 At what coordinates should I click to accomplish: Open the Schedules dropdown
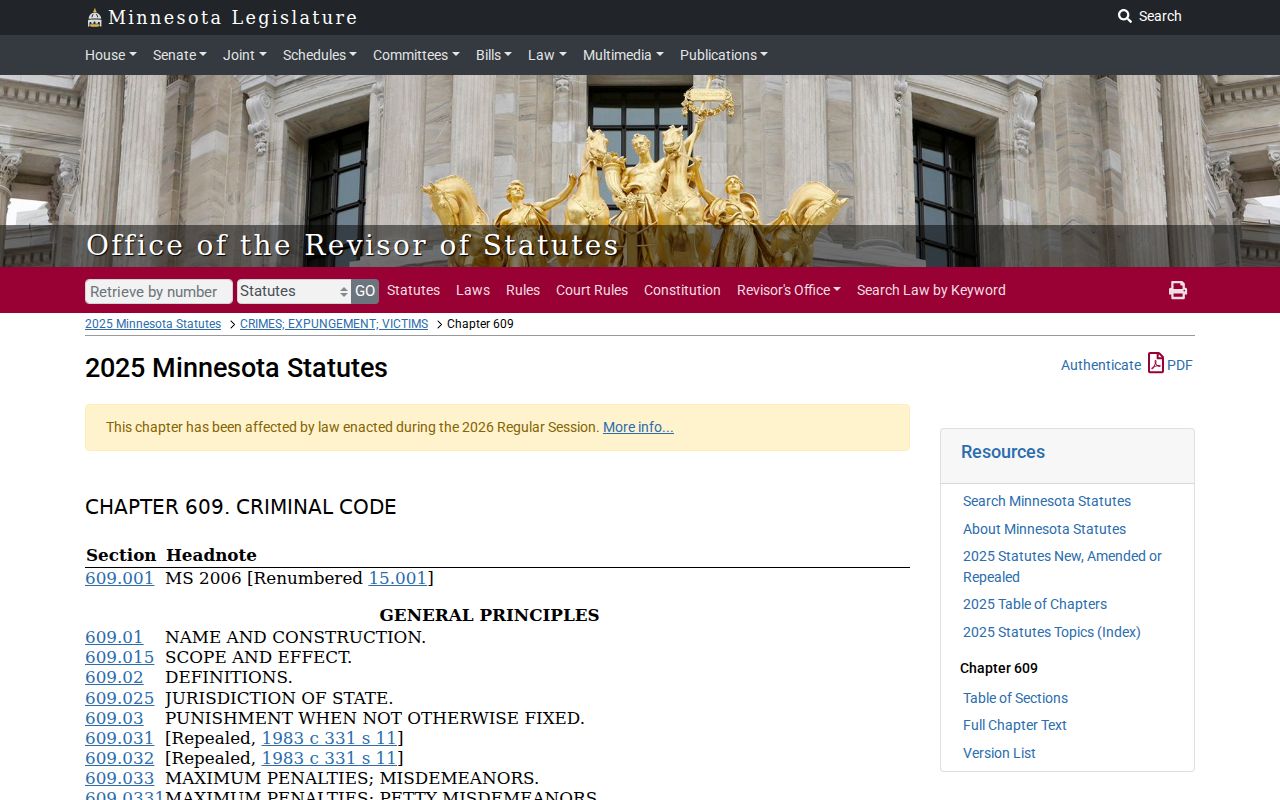tap(319, 55)
